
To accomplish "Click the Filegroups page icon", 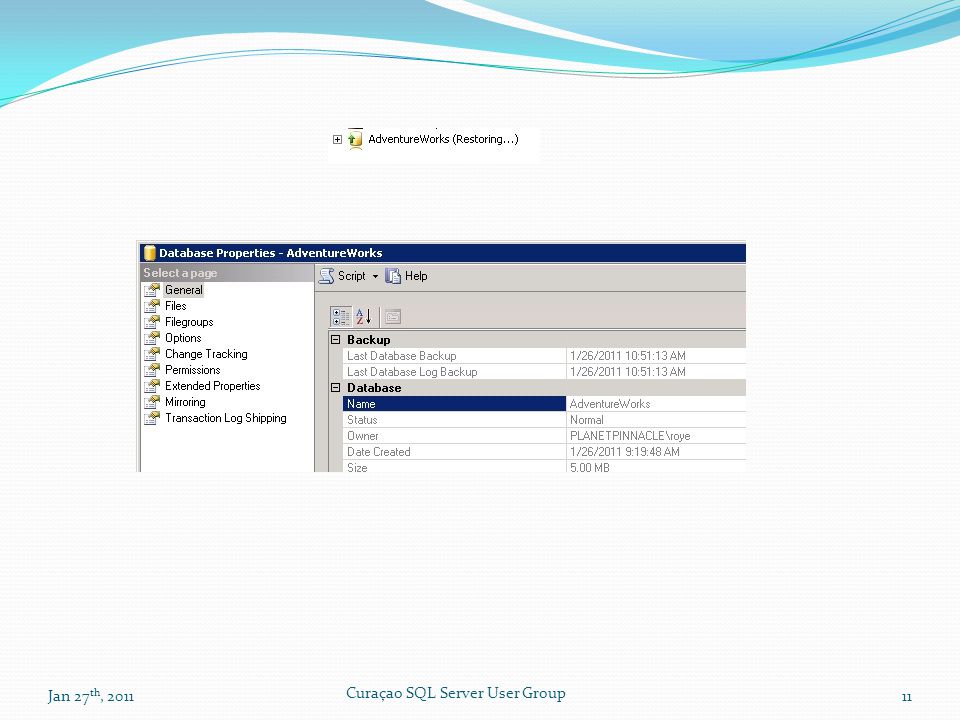I will [152, 322].
